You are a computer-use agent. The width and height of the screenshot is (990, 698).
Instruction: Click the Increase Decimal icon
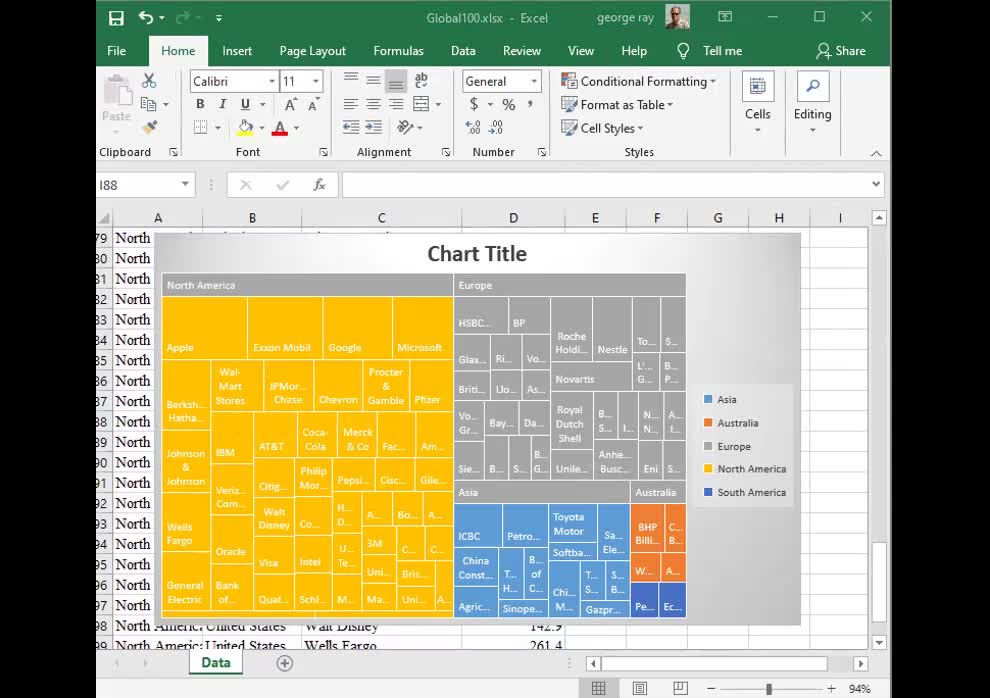tap(473, 127)
